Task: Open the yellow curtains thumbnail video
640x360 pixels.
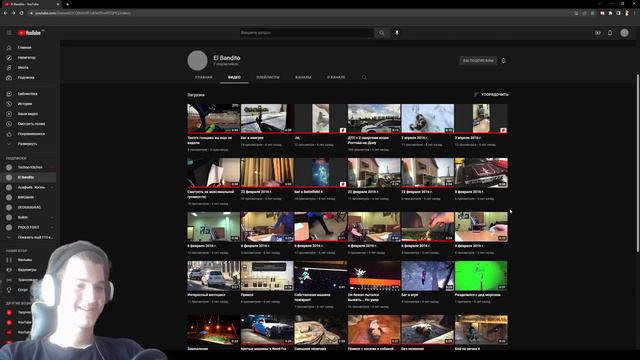Action: click(267, 172)
